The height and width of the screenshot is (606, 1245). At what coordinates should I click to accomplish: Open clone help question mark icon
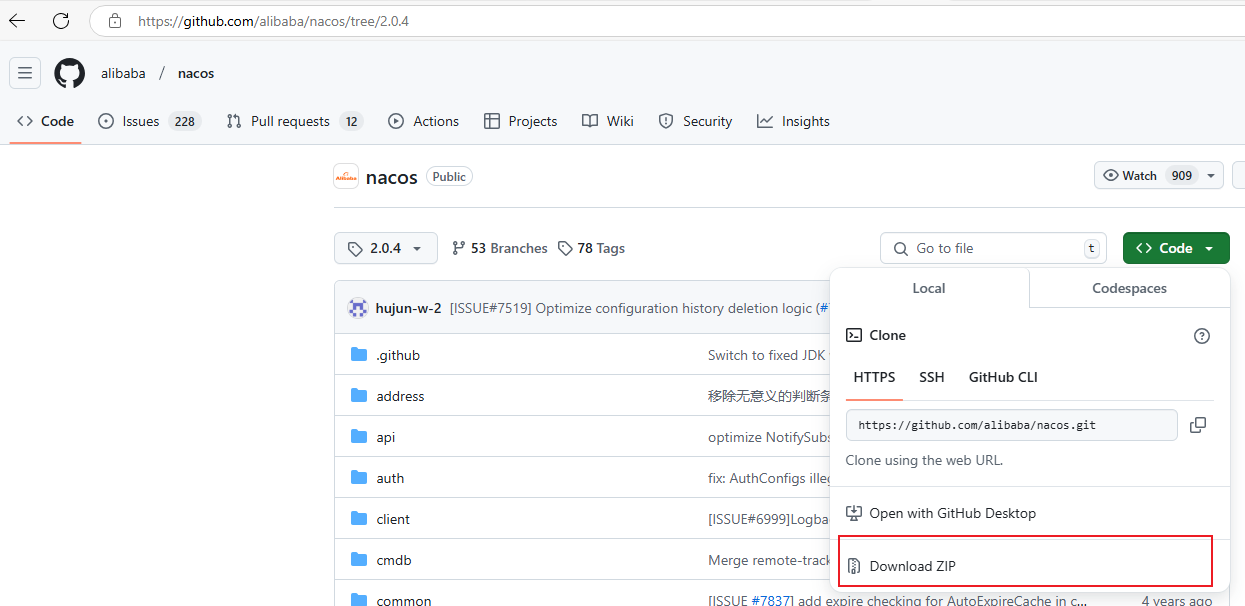pyautogui.click(x=1202, y=336)
